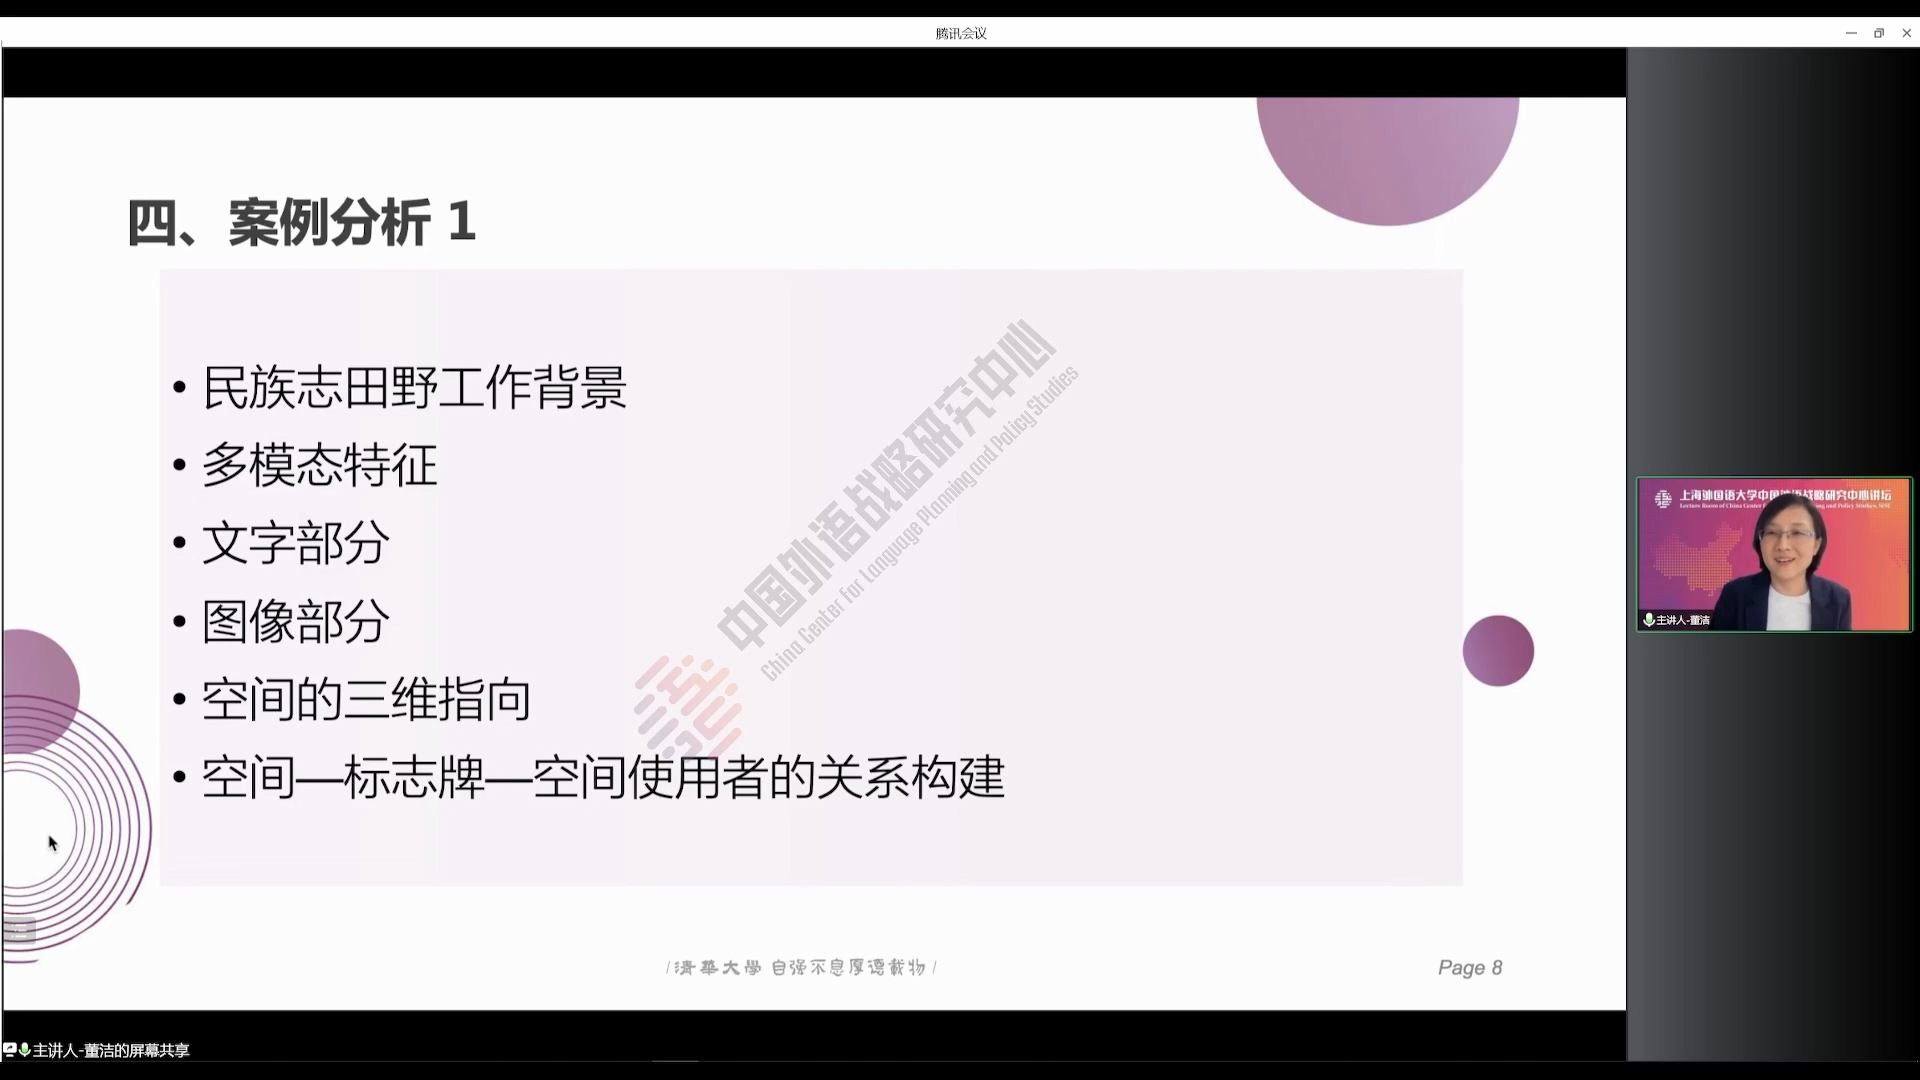This screenshot has width=1920, height=1080.
Task: Click the green microphone icon beside 屏幕共享 label
Action: (24, 1050)
